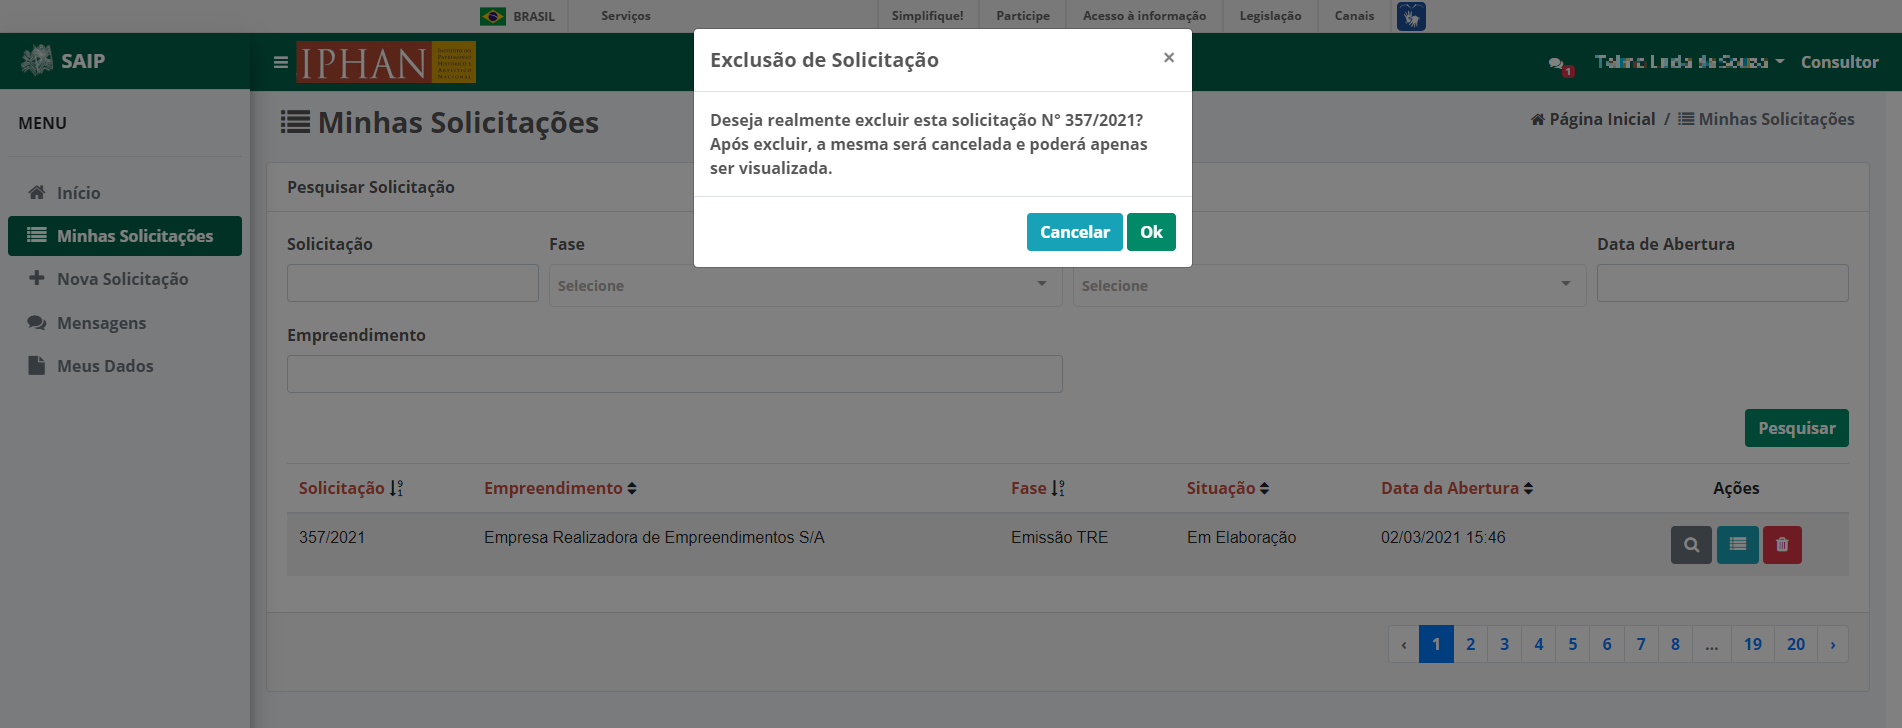Click the home icon next to Início
1902x728 pixels.
(37, 192)
